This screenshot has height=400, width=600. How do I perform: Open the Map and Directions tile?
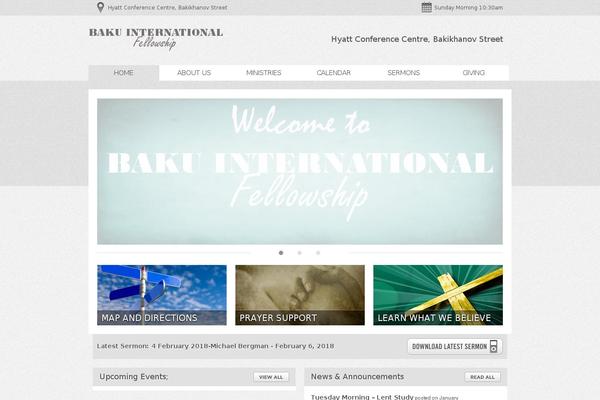click(162, 295)
